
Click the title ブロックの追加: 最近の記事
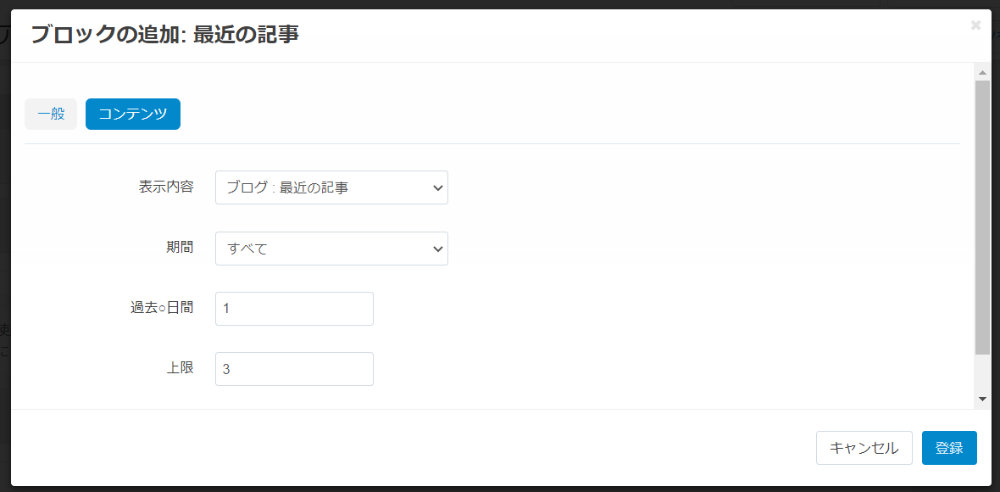point(165,34)
